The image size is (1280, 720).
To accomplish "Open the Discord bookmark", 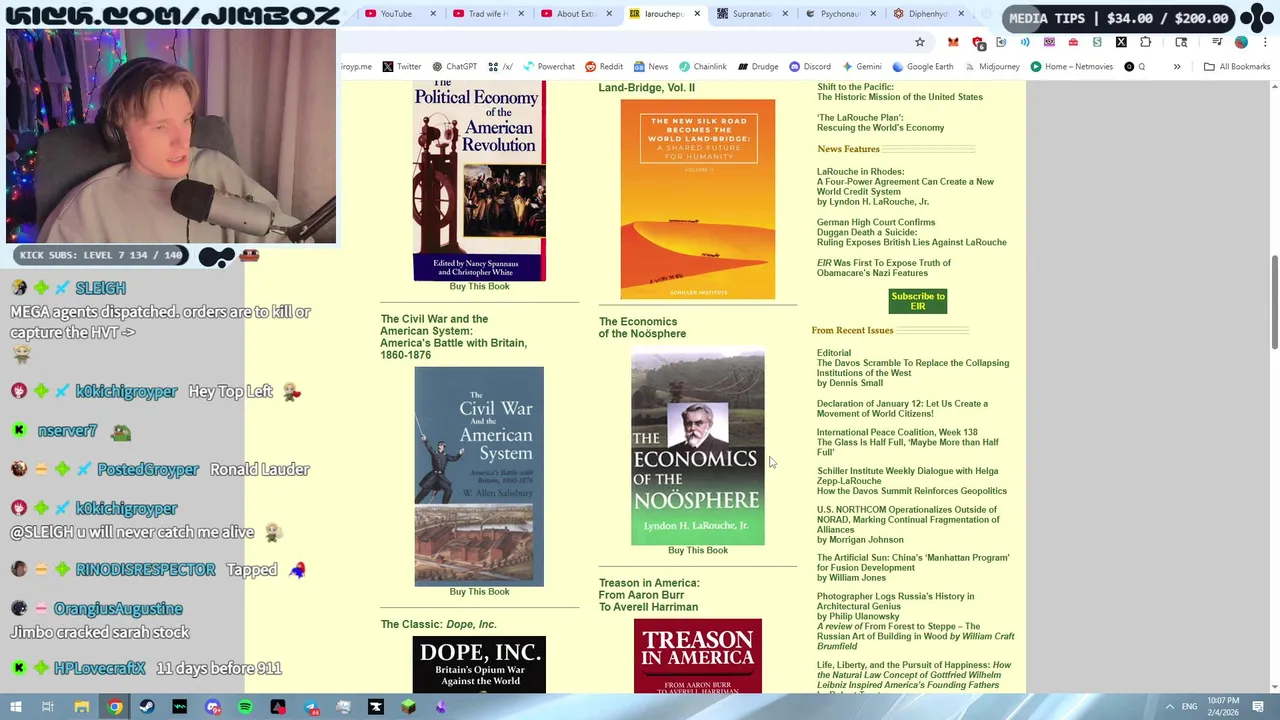I will pos(810,67).
